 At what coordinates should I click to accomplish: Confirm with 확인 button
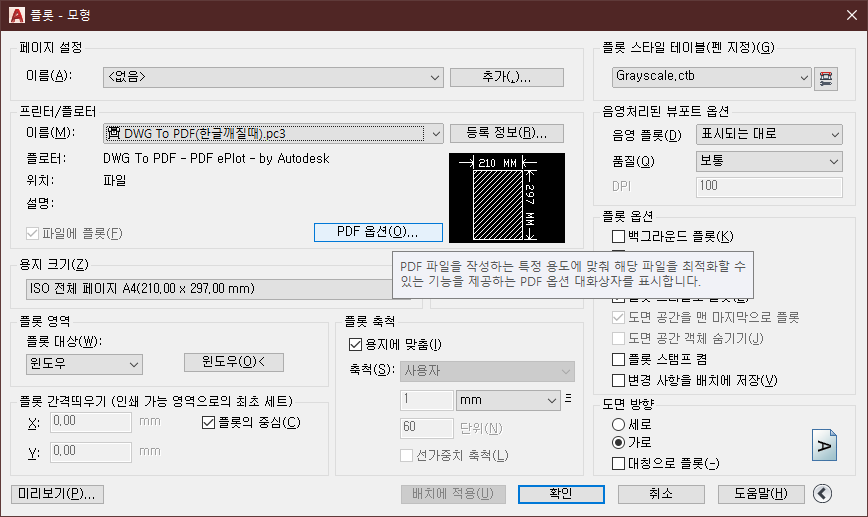[561, 494]
